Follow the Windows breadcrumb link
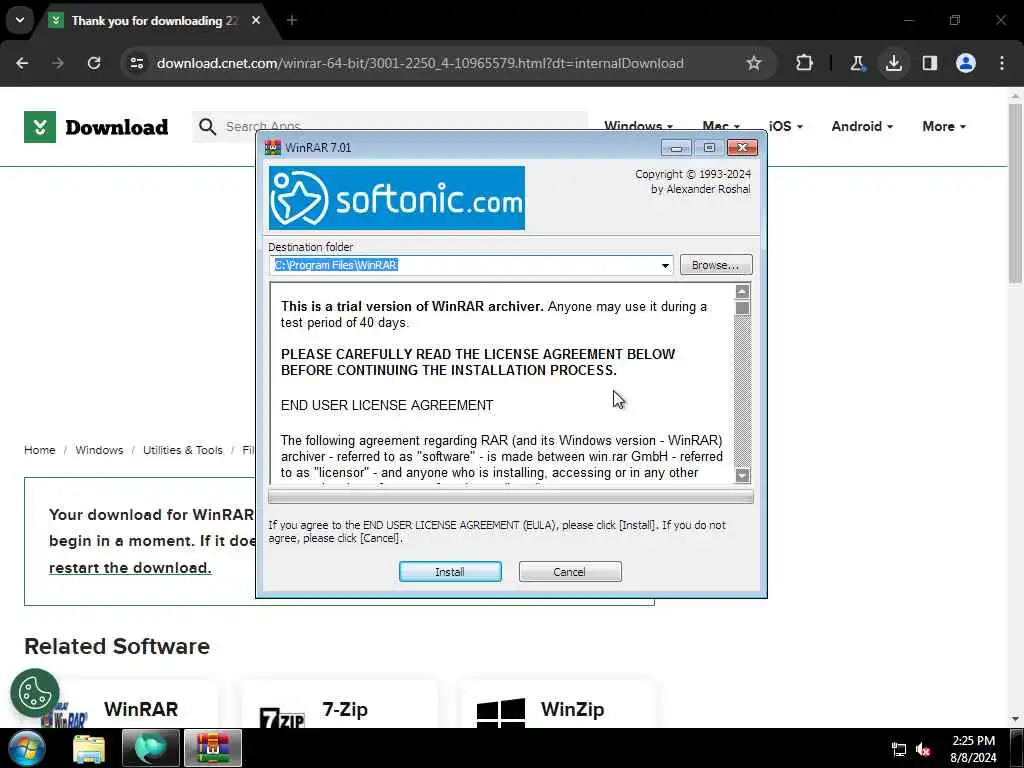The image size is (1024, 768). tap(99, 450)
